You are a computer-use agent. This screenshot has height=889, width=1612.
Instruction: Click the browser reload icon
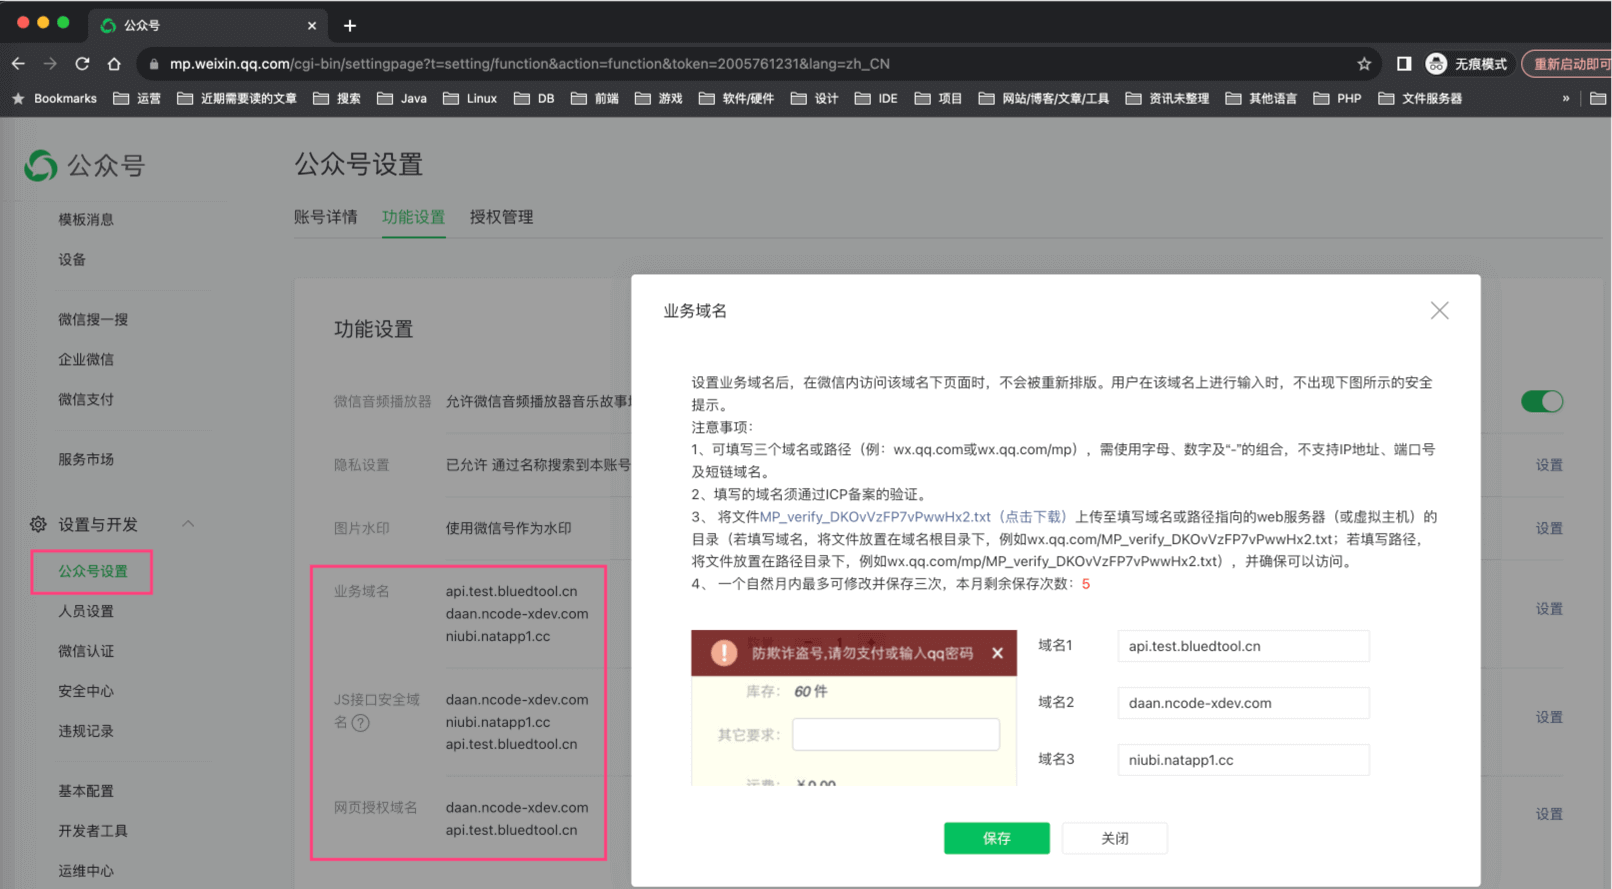coord(82,64)
